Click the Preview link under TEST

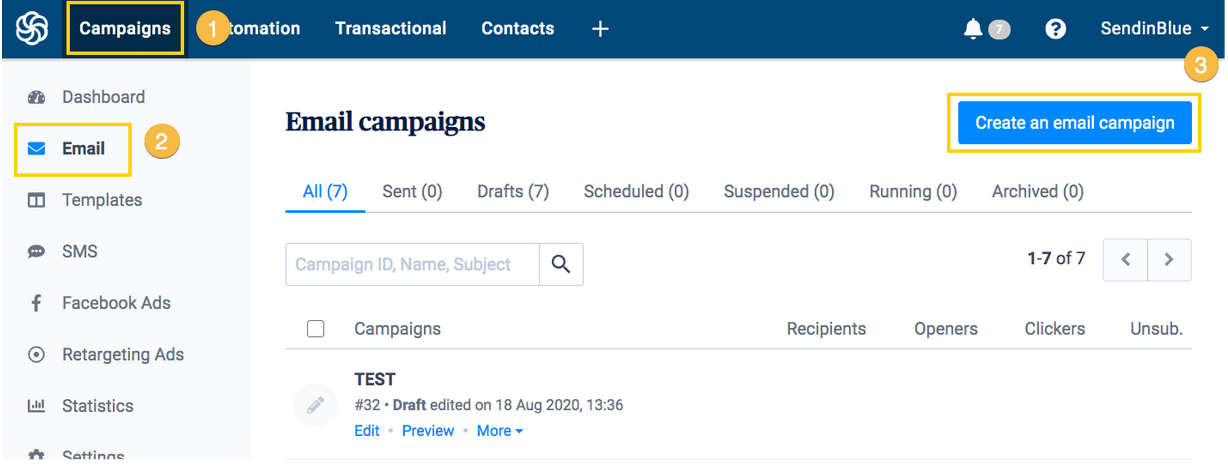428,431
